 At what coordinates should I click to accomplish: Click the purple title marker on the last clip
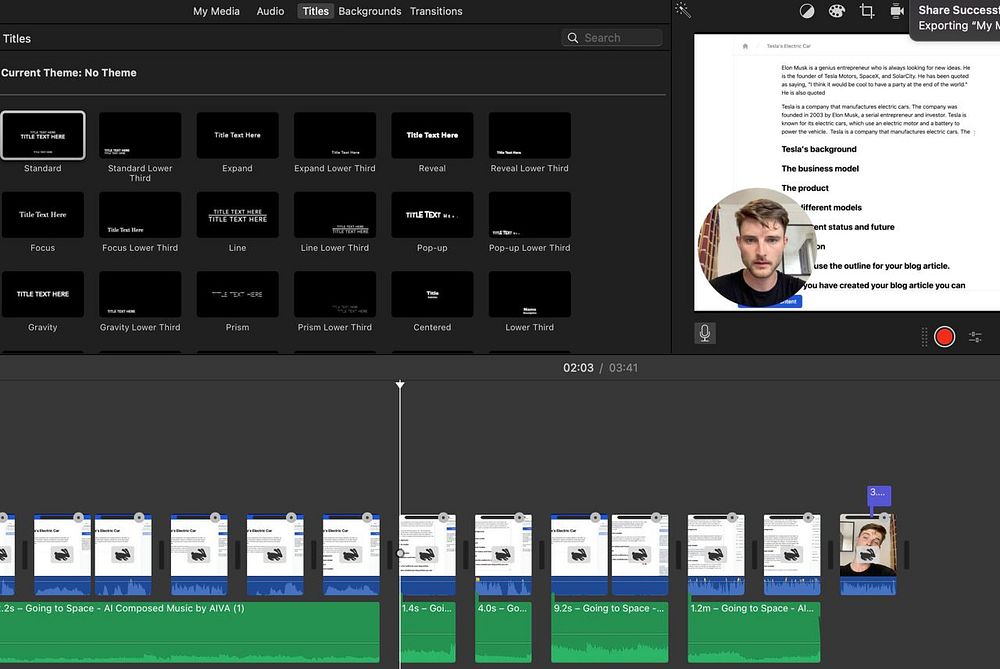pyautogui.click(x=878, y=493)
